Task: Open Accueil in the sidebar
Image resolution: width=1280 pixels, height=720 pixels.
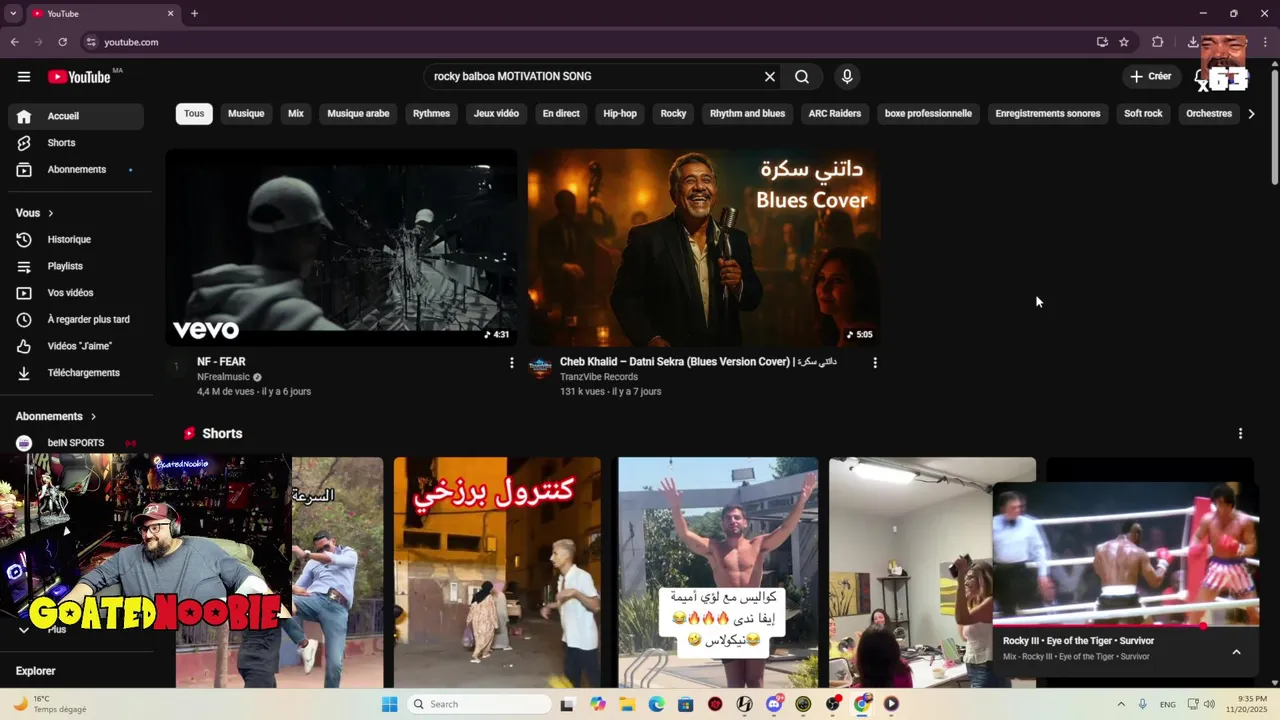Action: 76,116
